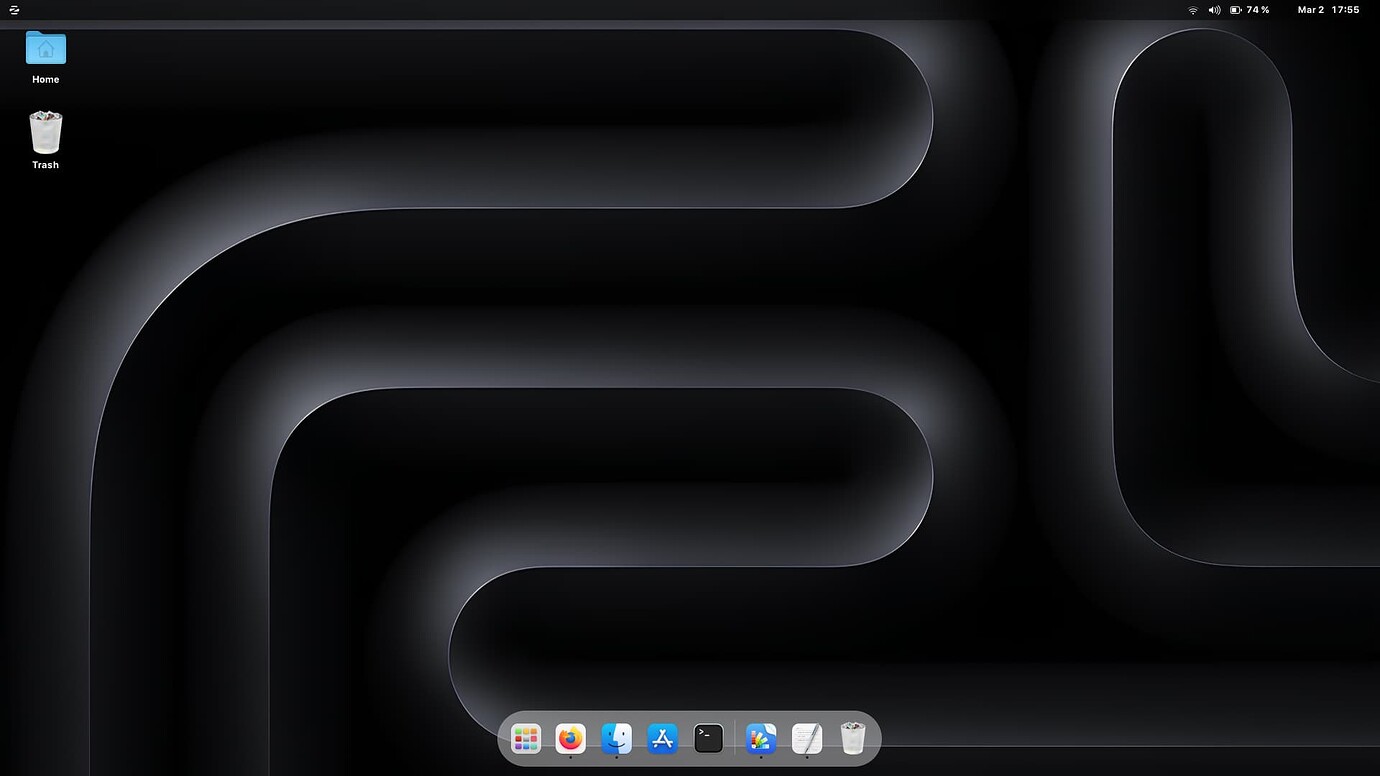This screenshot has height=776, width=1380.
Task: Open the text editor from the dock
Action: click(x=807, y=738)
